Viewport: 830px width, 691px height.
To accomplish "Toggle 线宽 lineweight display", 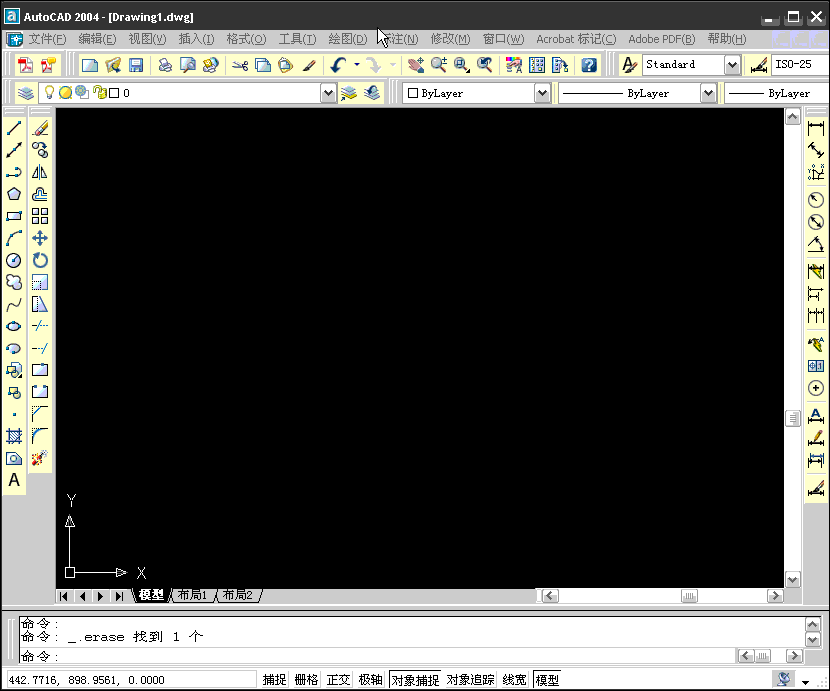I will [x=514, y=679].
